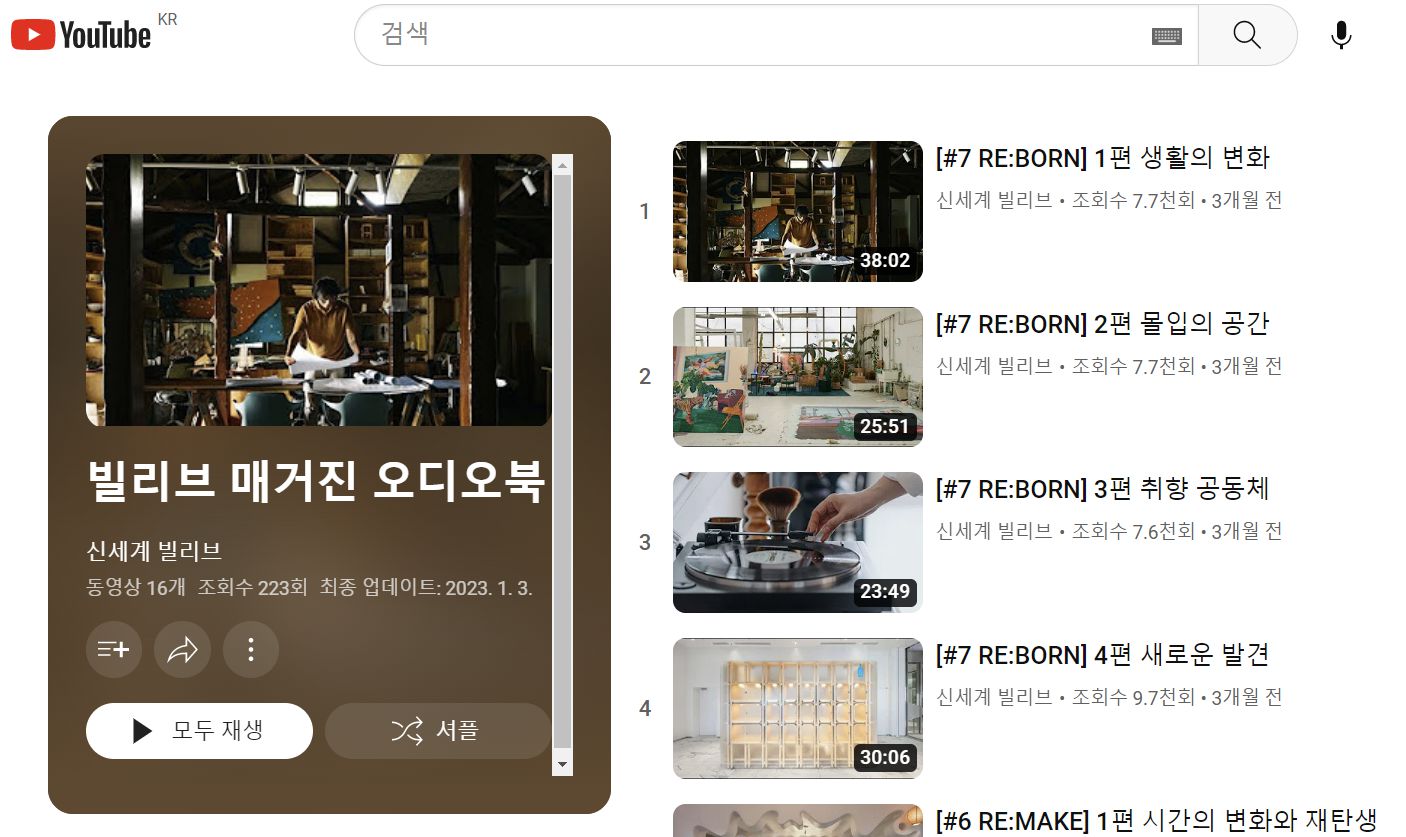The image size is (1406, 837).
Task: Start voice search with microphone icon
Action: (x=1341, y=35)
